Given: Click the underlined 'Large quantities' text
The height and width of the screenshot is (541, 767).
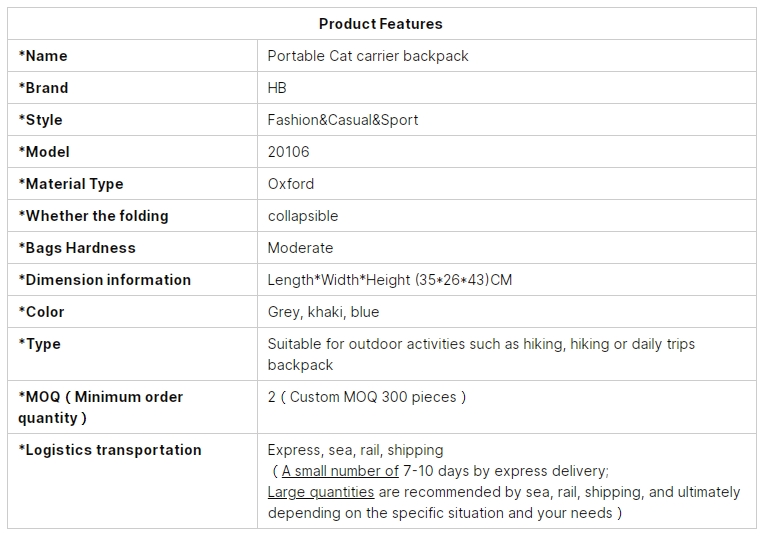Looking at the screenshot, I should tap(320, 492).
